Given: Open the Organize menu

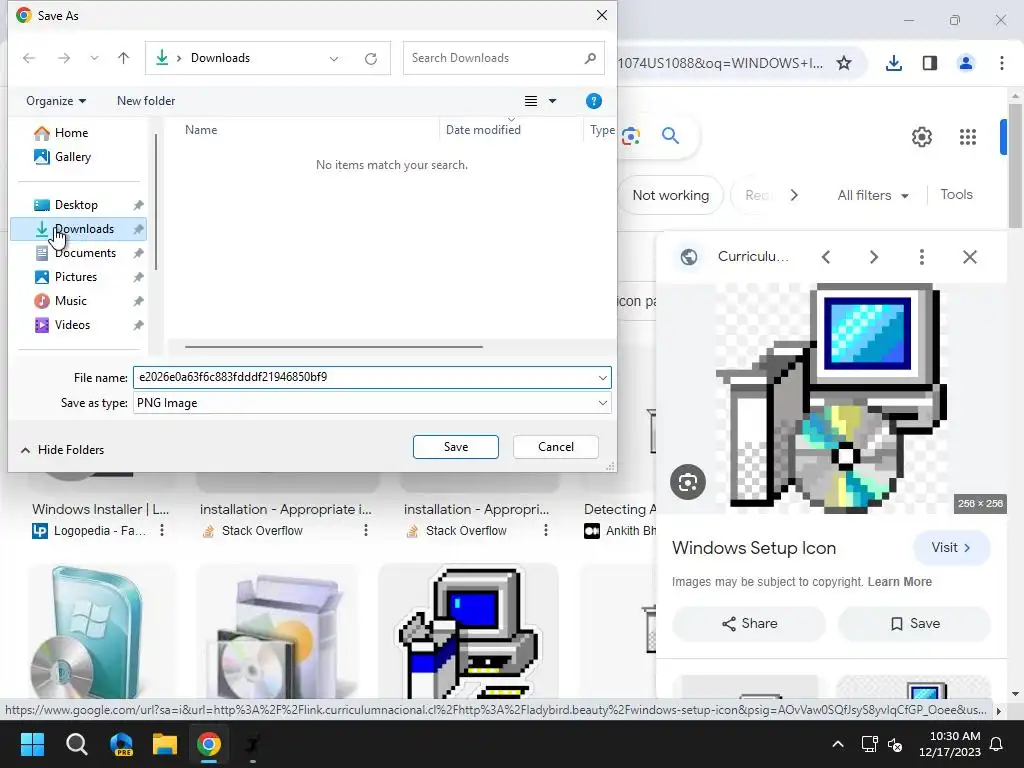Looking at the screenshot, I should pos(56,101).
